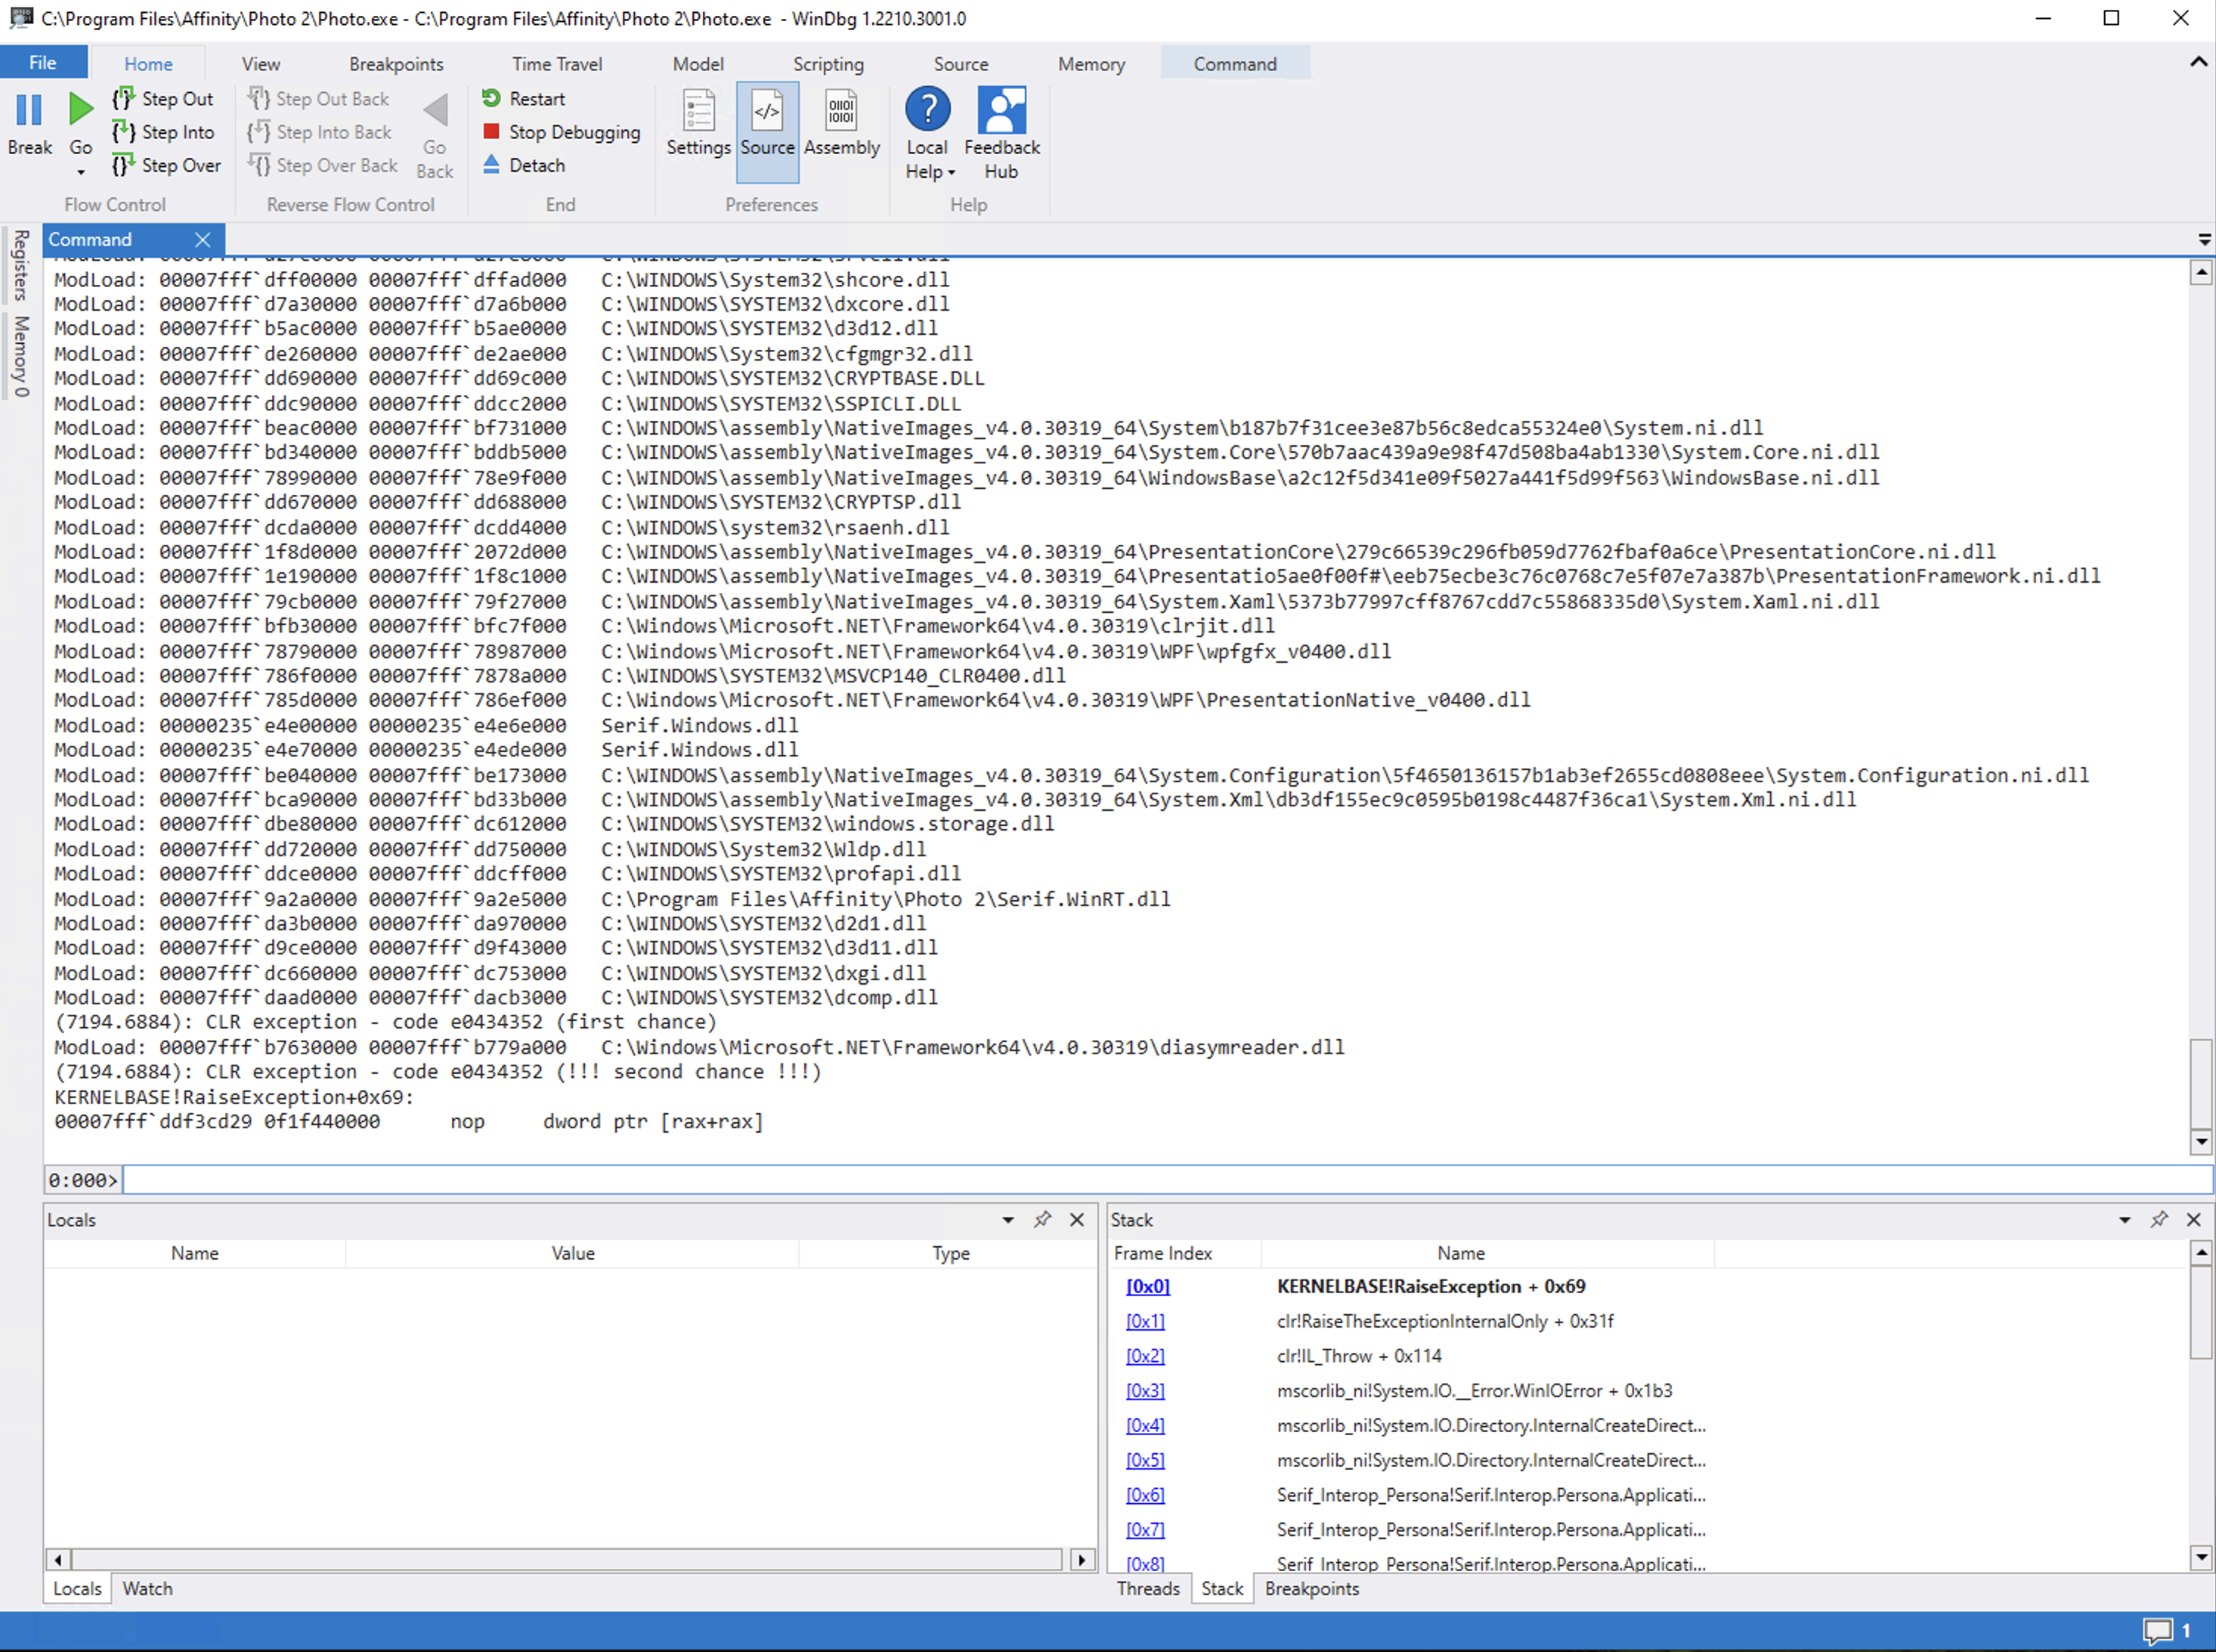Click the Step Into icon
This screenshot has width=2216, height=1652.
click(124, 132)
